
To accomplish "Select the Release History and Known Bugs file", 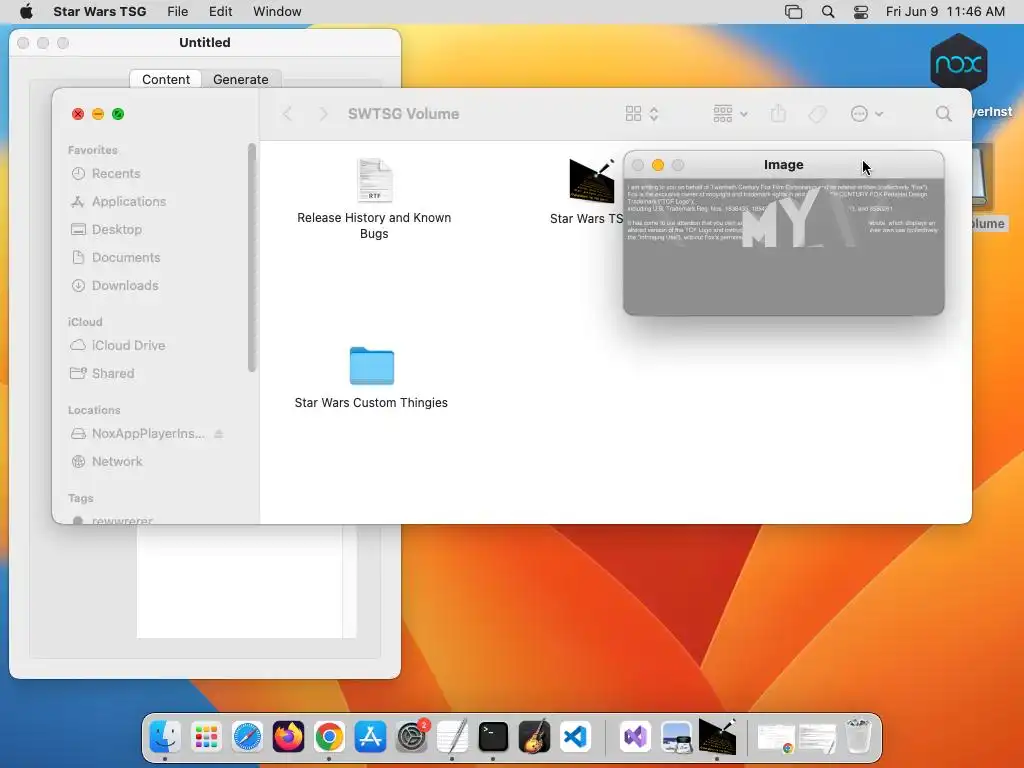I will click(374, 199).
